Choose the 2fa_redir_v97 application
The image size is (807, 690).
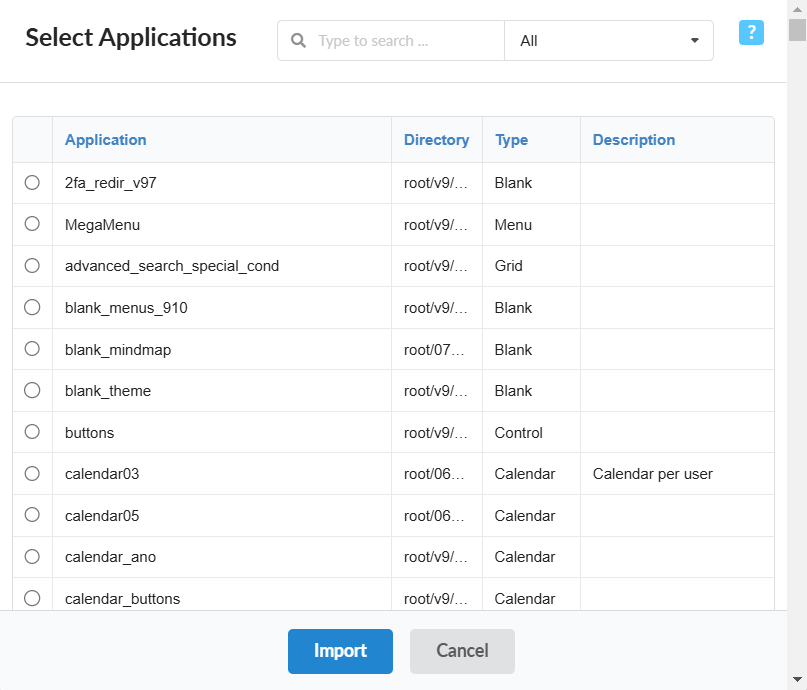(x=32, y=183)
